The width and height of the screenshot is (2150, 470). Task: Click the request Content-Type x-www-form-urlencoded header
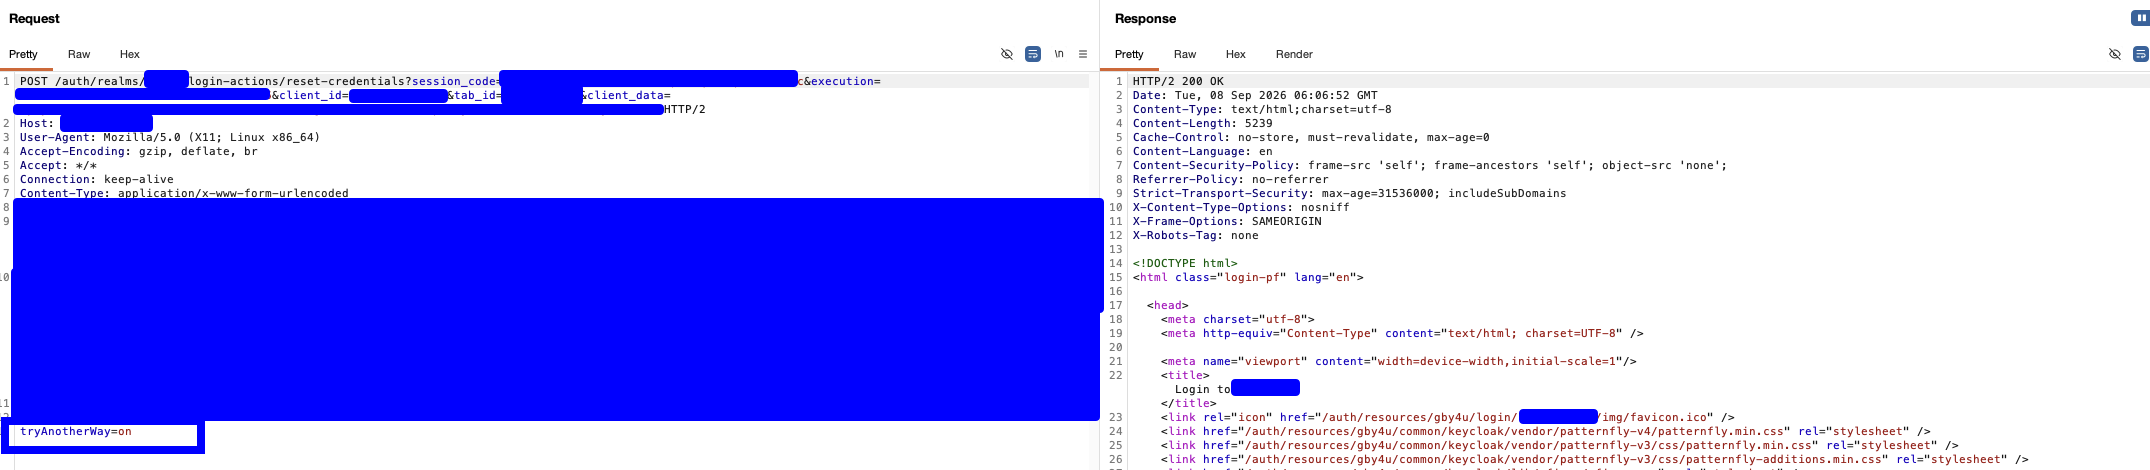pos(184,193)
